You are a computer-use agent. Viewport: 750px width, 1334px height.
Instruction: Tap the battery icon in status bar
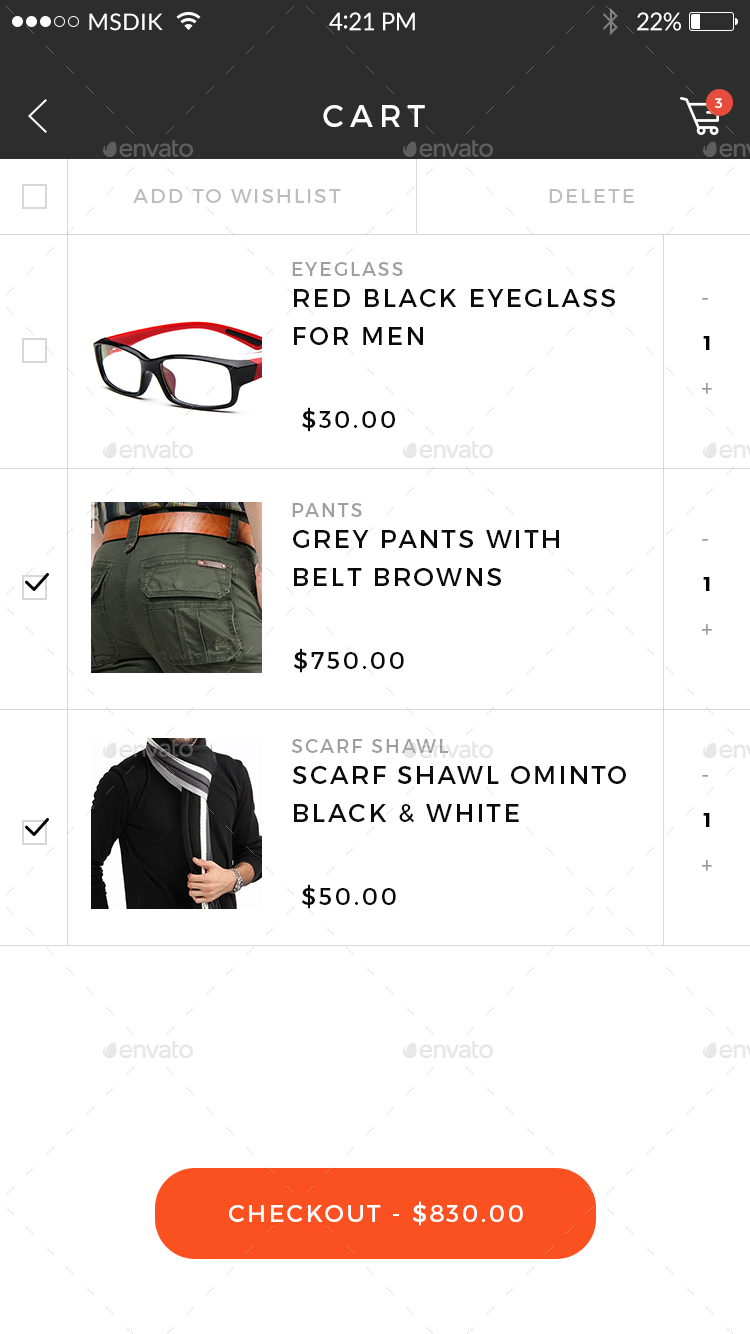(x=712, y=21)
